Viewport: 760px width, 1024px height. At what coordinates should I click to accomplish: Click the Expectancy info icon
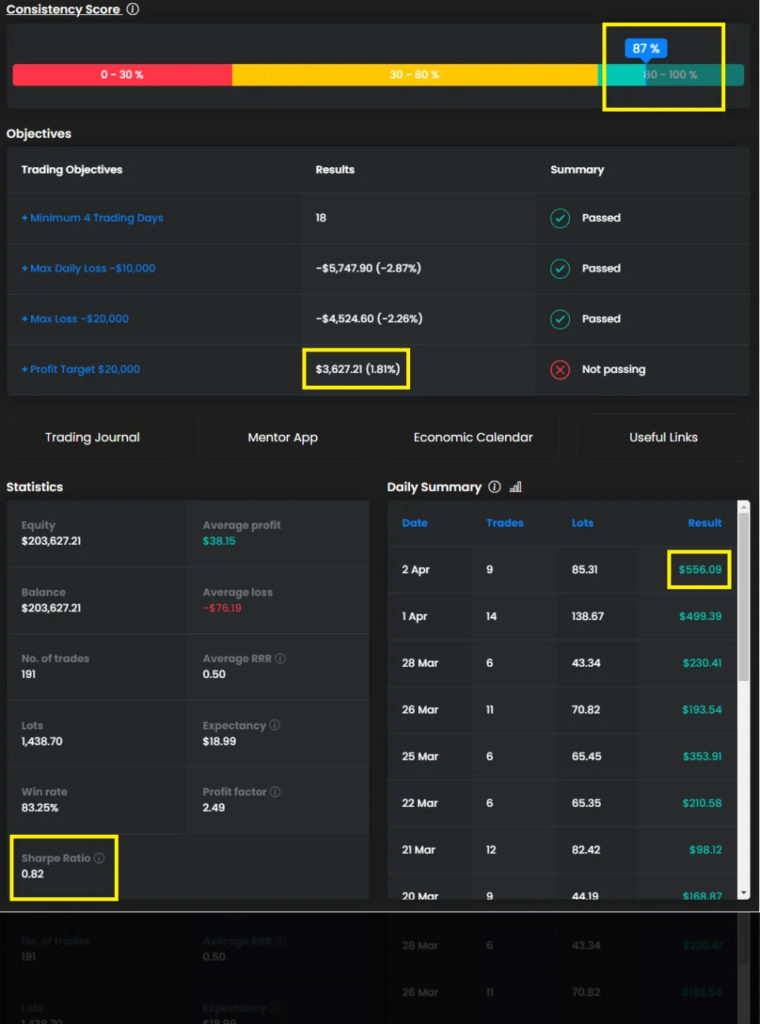click(x=275, y=725)
